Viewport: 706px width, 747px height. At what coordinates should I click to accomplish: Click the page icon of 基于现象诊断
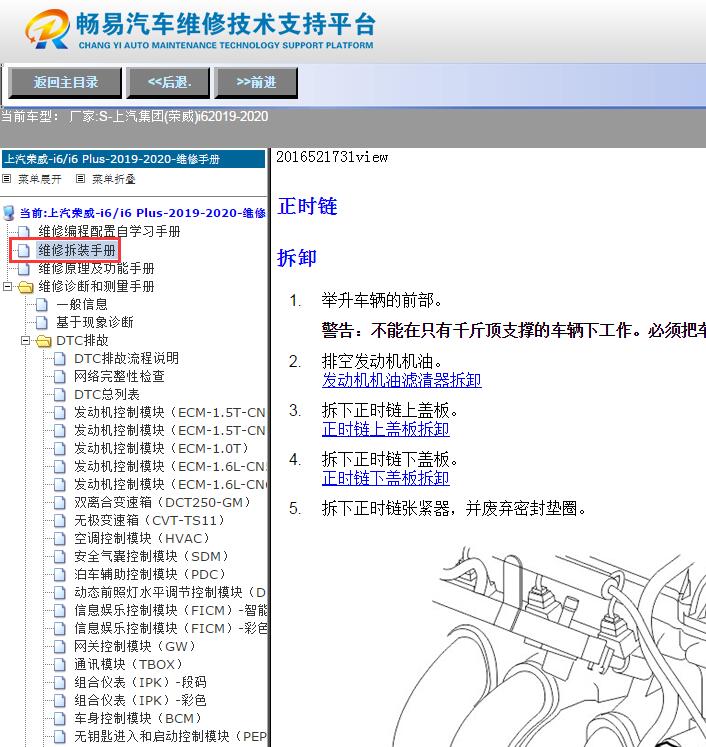click(x=42, y=323)
